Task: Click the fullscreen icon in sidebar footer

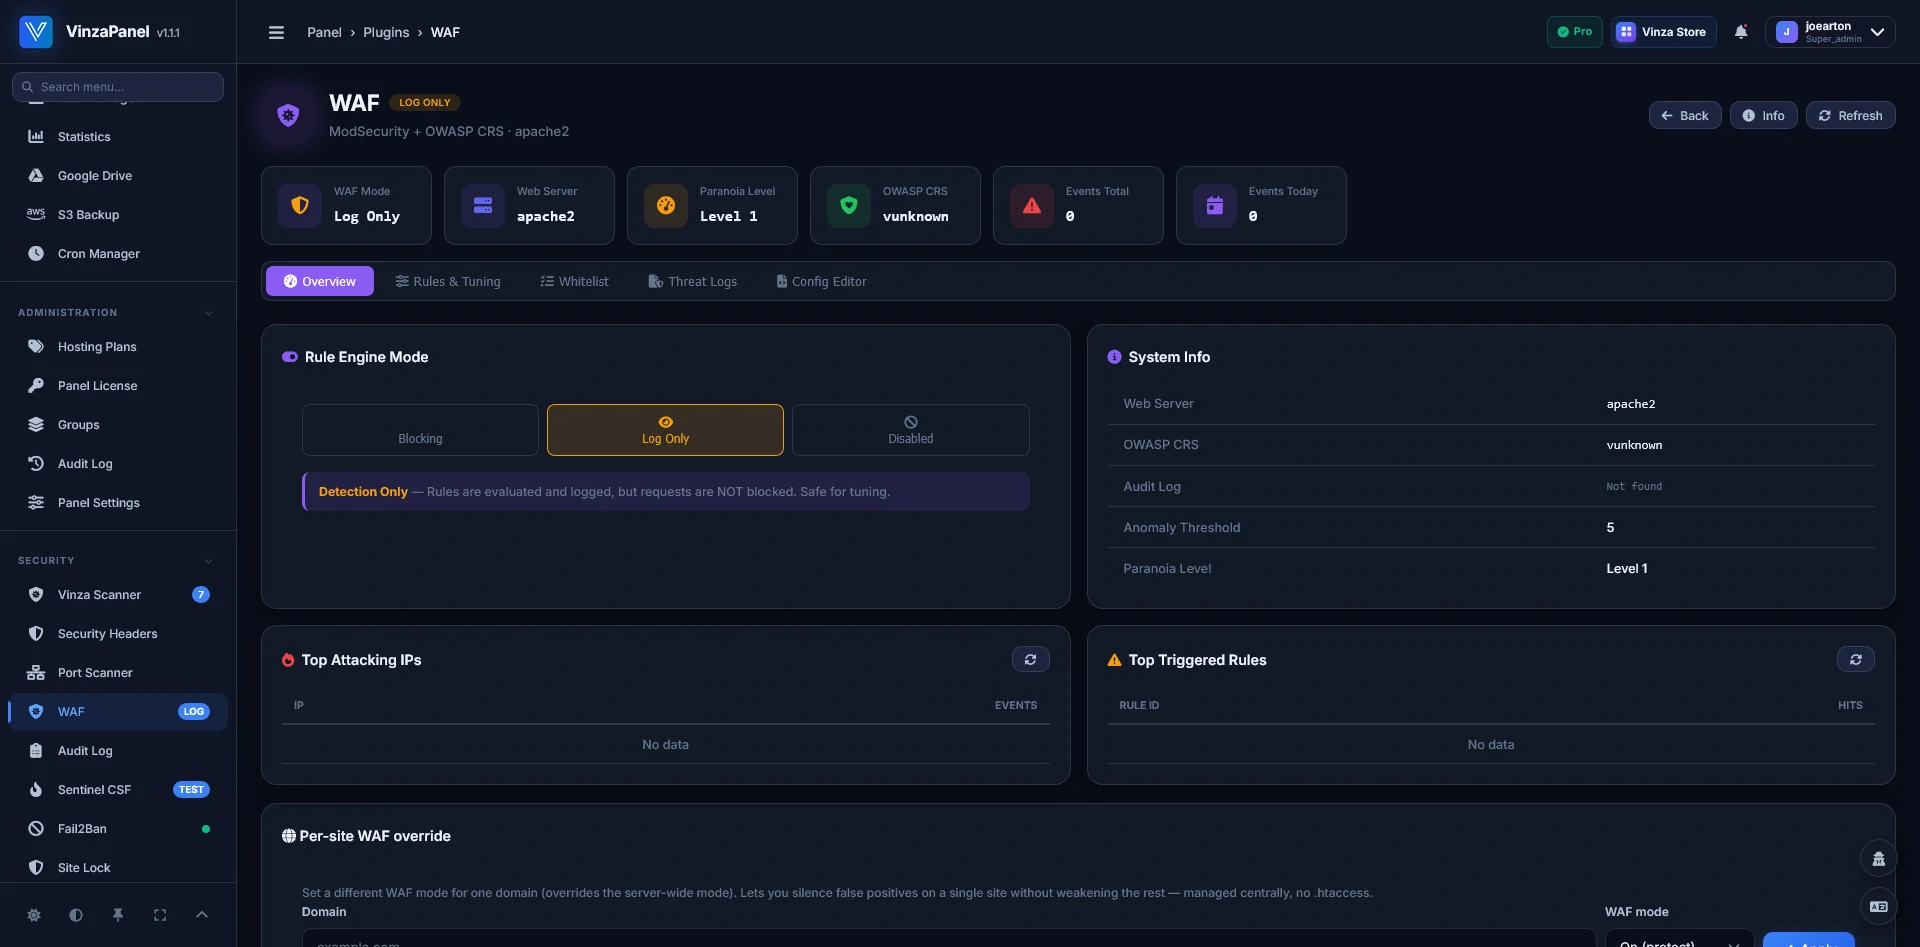Action: (160, 915)
